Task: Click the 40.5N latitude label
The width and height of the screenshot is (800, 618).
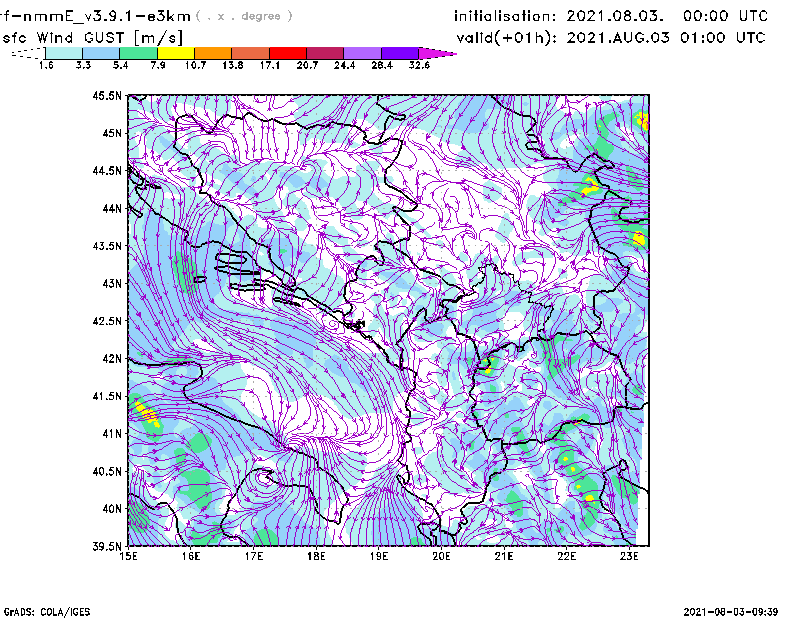Action: point(107,472)
